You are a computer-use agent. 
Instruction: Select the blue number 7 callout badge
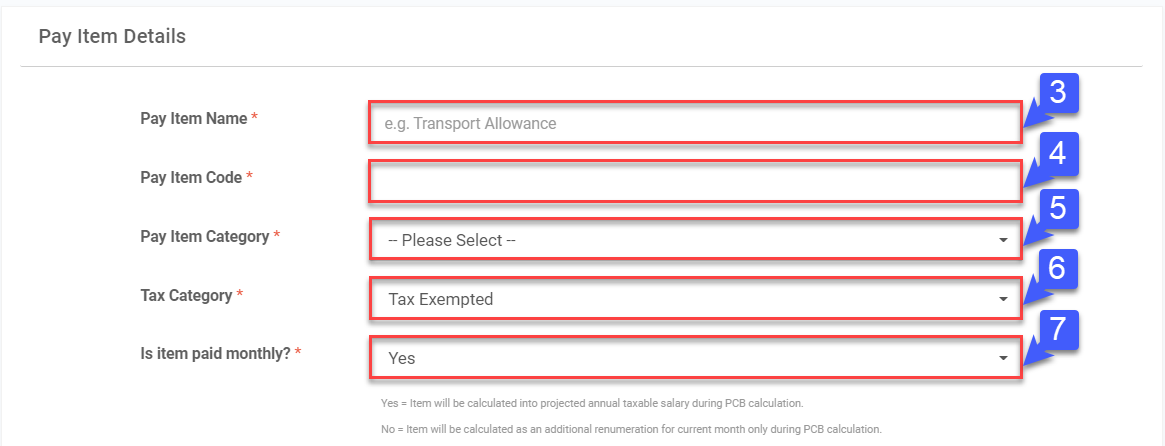(1058, 328)
